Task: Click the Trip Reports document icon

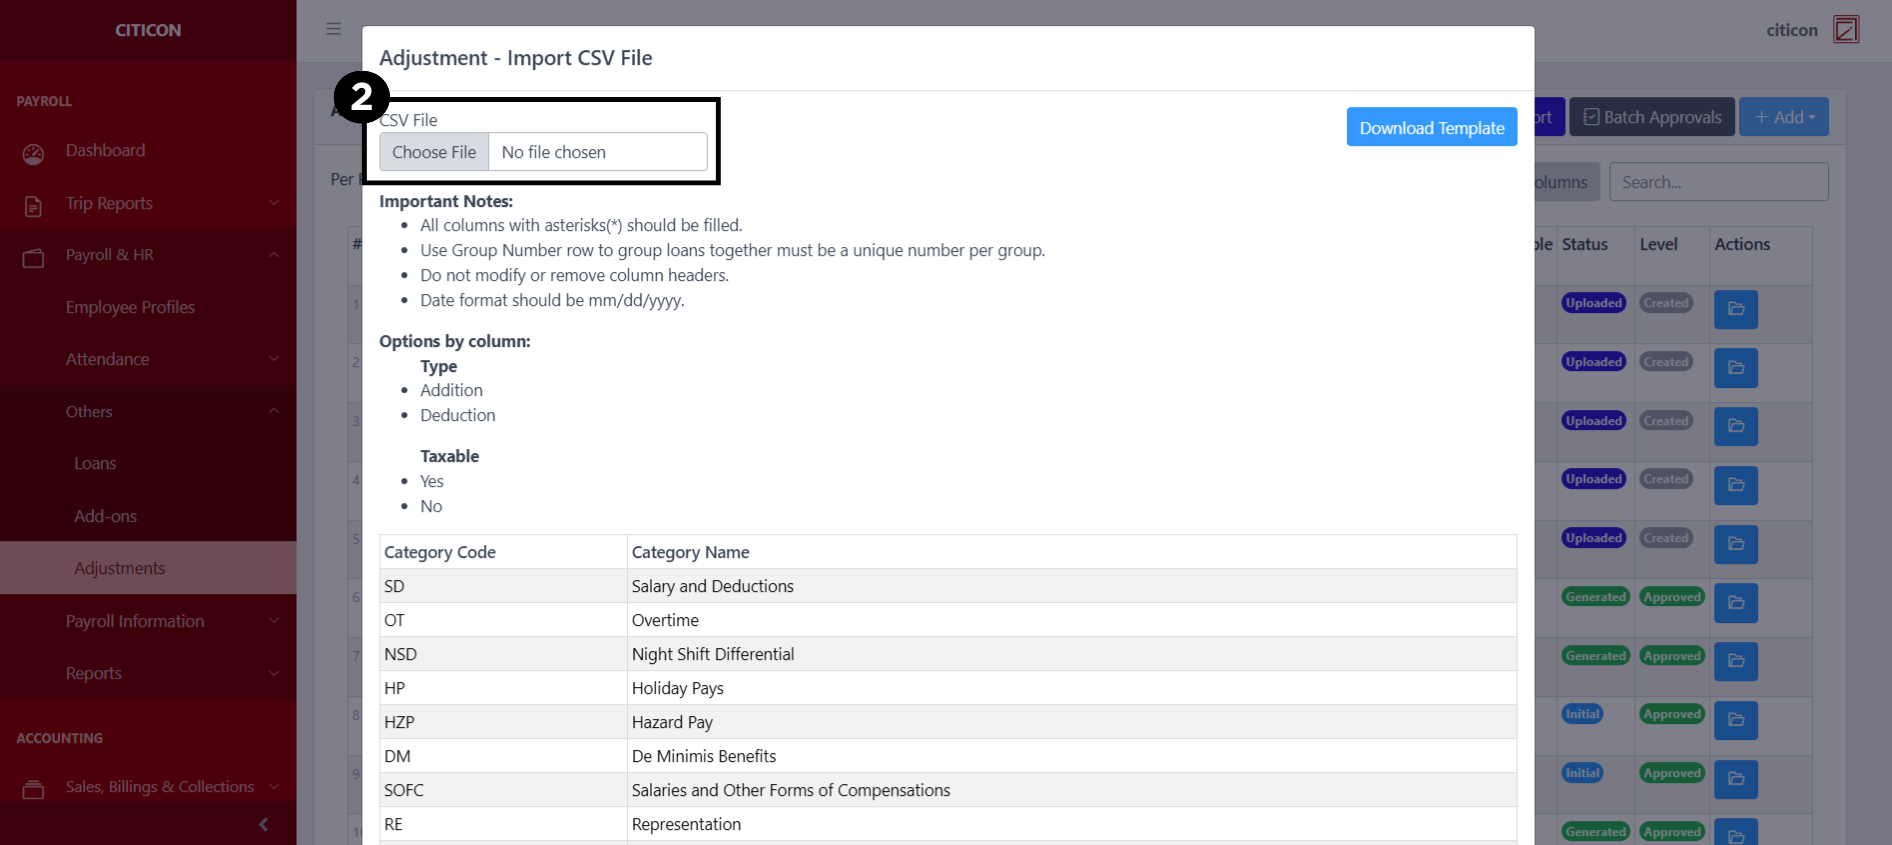Action: 33,206
